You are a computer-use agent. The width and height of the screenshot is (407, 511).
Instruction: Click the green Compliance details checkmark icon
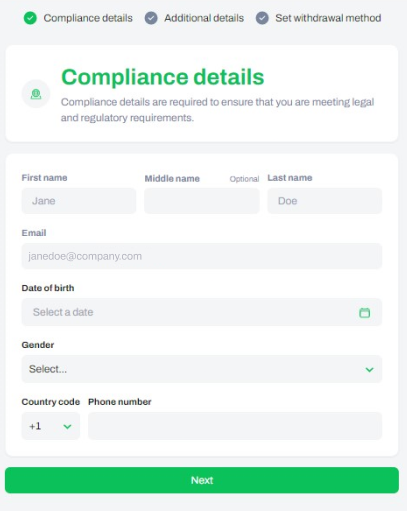click(x=30, y=18)
